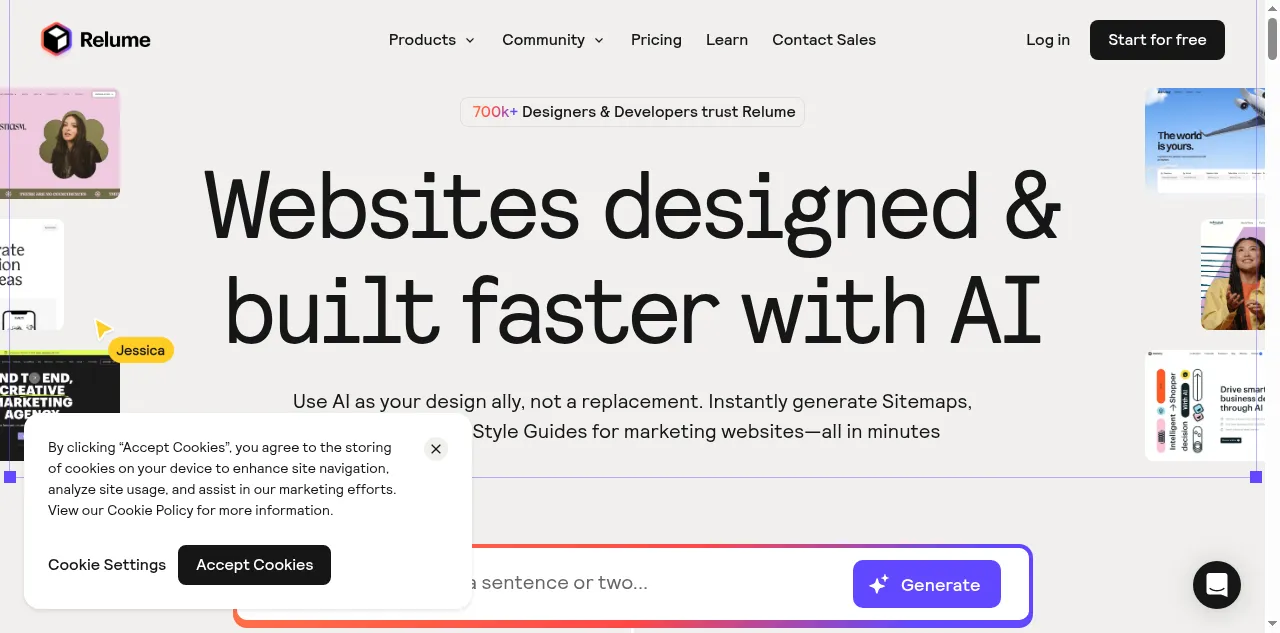Open the Pricing page
The image size is (1280, 633).
pyautogui.click(x=656, y=40)
